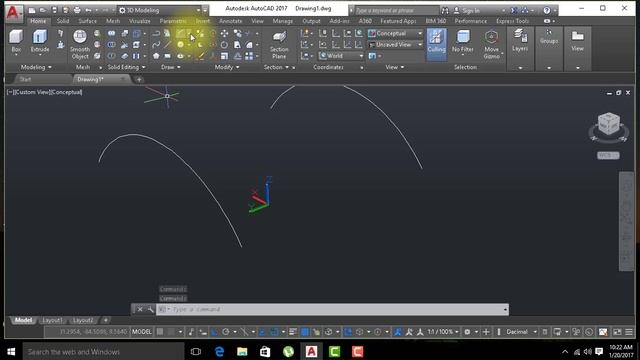Viewport: 640px width, 360px height.
Task: Open the 1:1 / 100% annotation scale dropdown
Action: pyautogui.click(x=443, y=332)
